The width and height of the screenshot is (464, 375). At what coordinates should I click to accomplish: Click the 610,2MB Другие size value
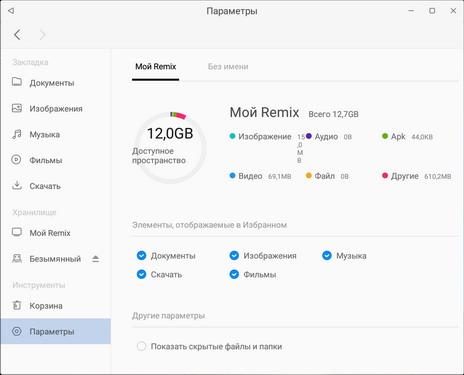tap(438, 176)
